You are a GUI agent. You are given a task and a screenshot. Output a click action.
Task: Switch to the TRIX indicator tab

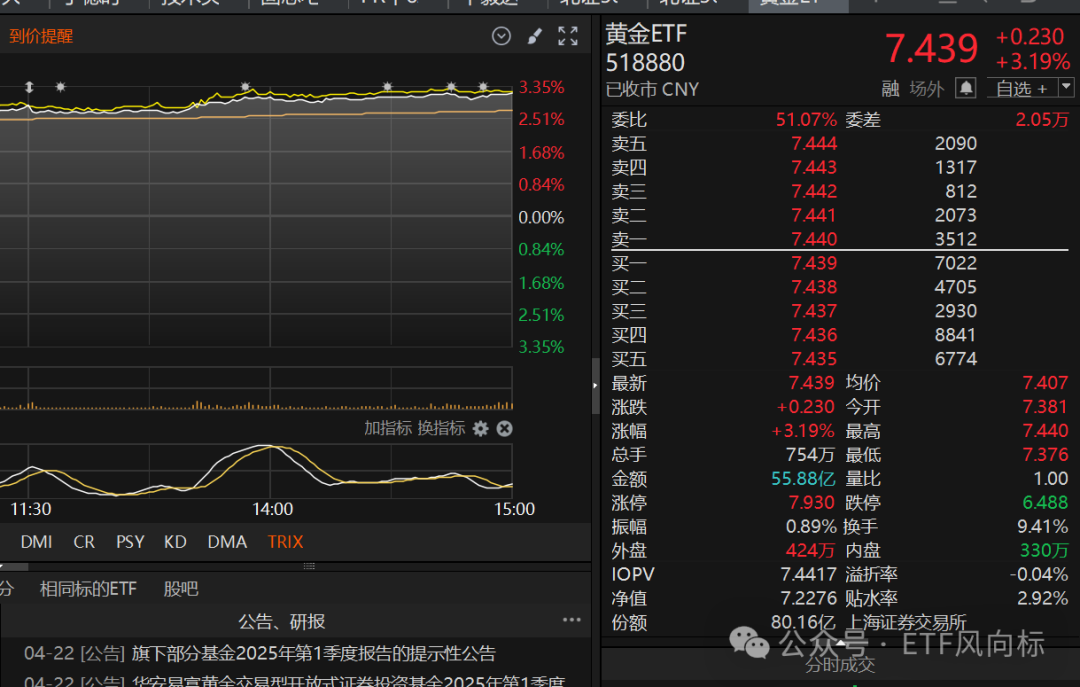285,542
